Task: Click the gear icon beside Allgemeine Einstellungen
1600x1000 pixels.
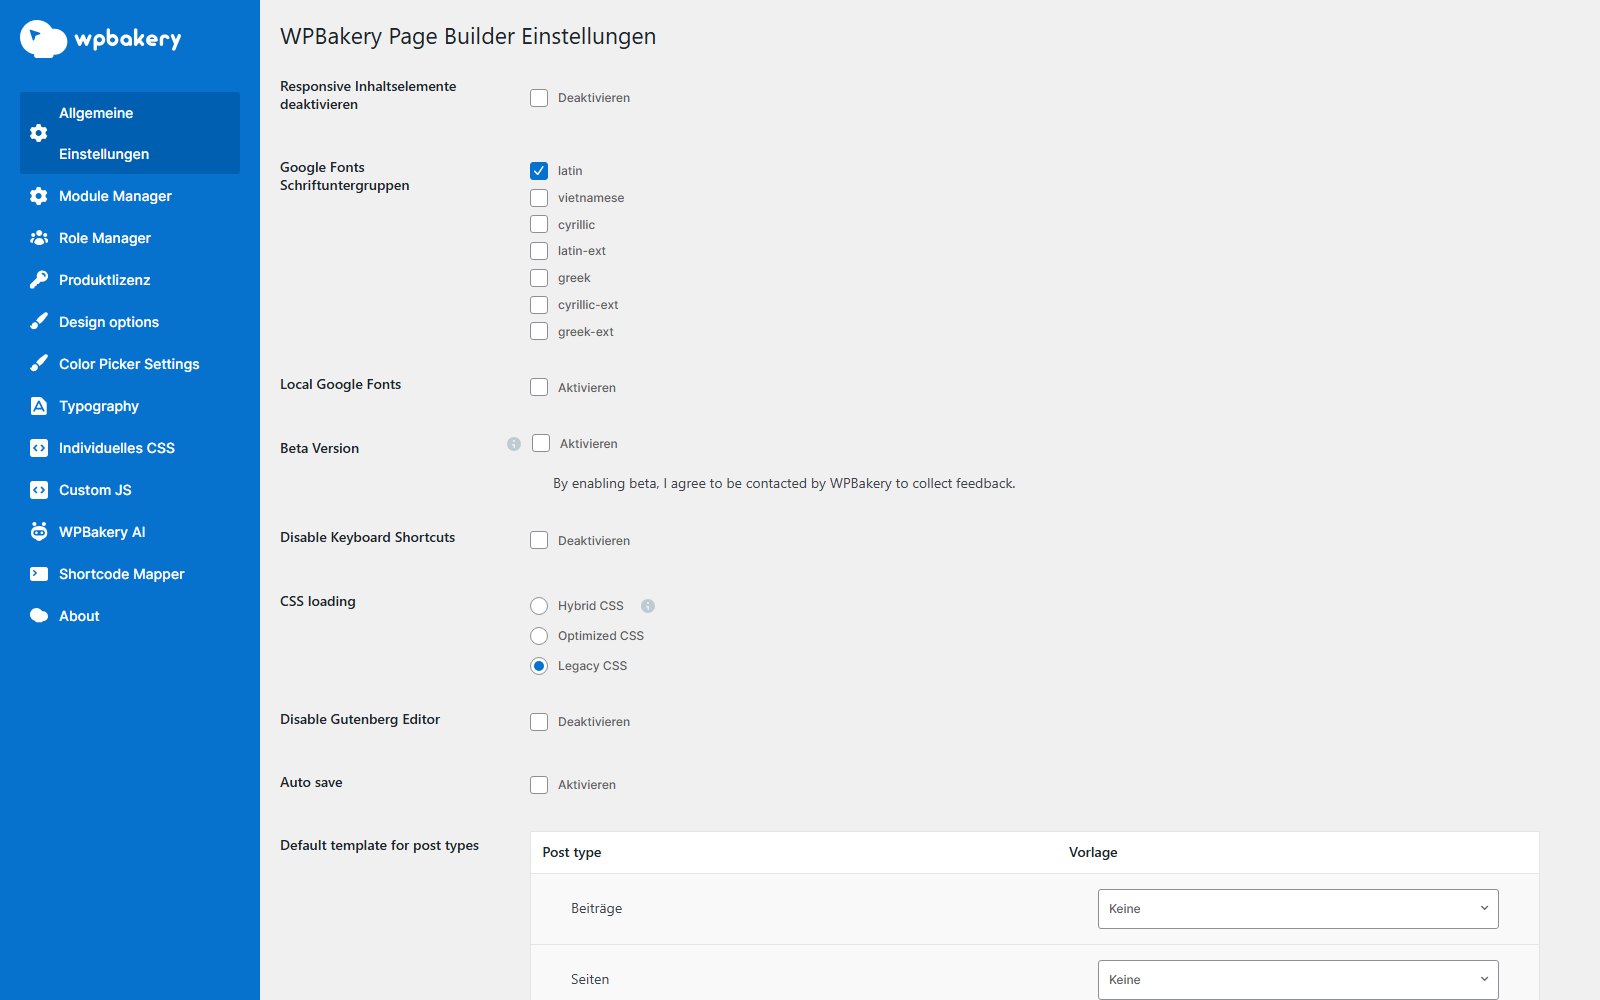Action: pos(39,133)
